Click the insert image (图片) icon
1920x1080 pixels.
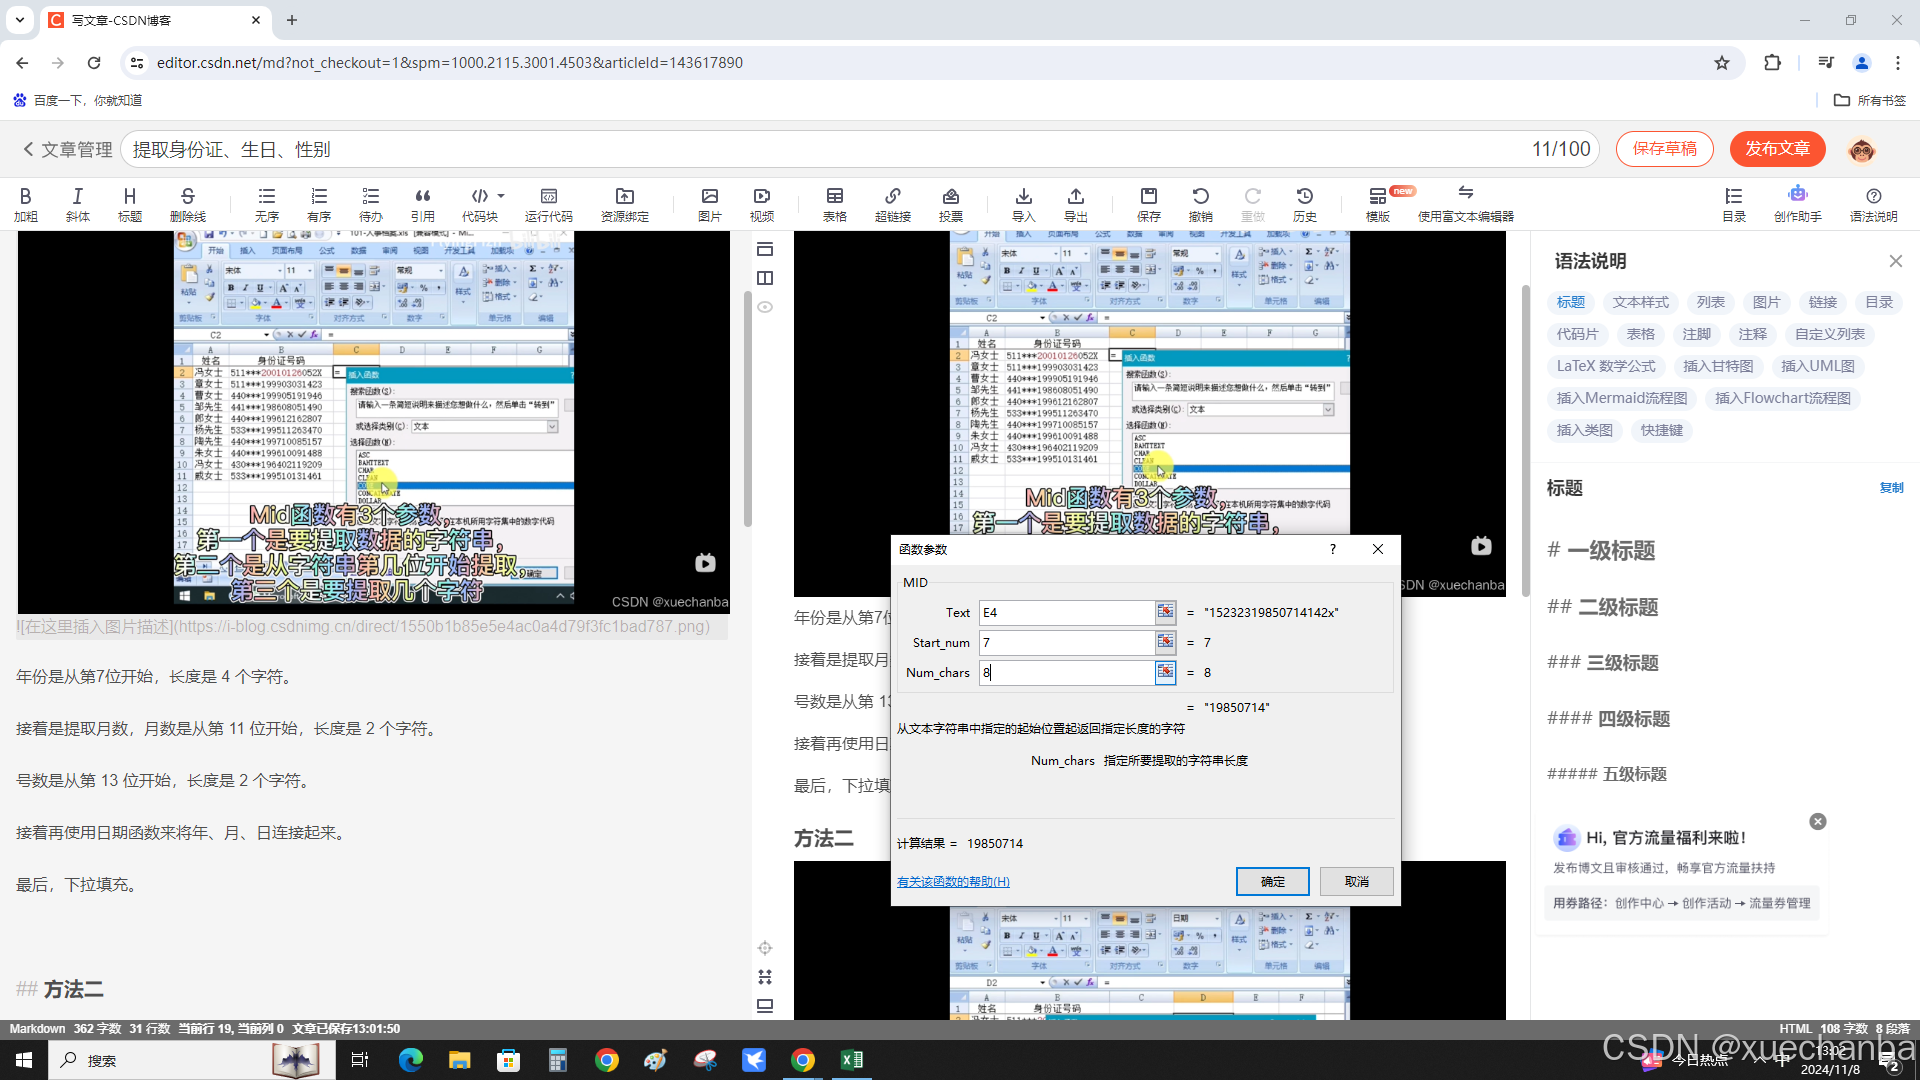click(709, 203)
